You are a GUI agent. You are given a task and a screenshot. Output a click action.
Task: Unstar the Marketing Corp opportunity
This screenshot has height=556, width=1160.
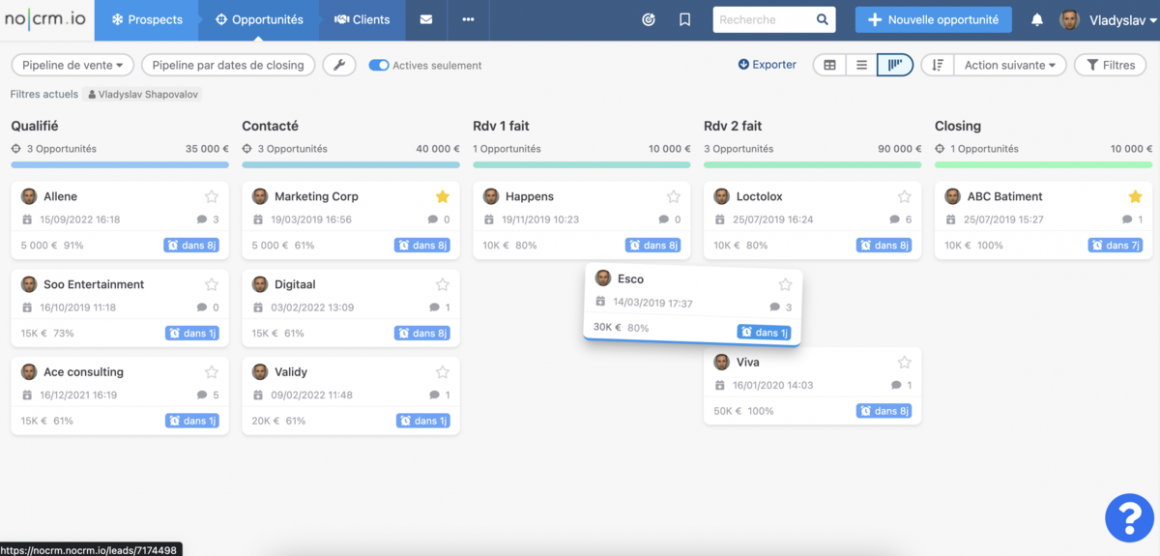tap(442, 197)
